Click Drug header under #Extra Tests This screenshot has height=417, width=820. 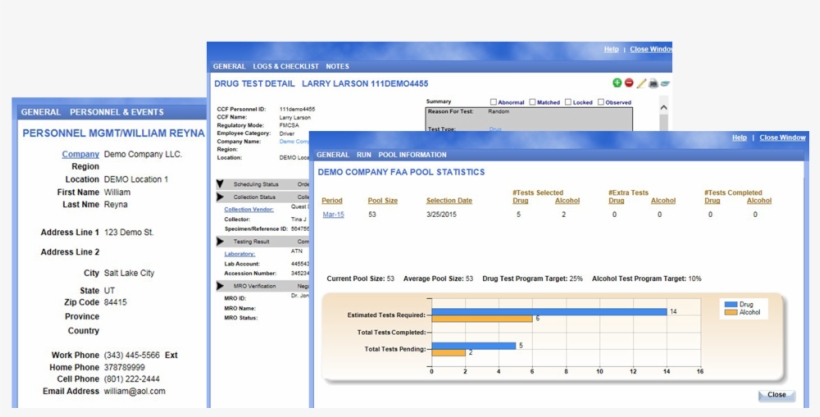click(x=617, y=200)
